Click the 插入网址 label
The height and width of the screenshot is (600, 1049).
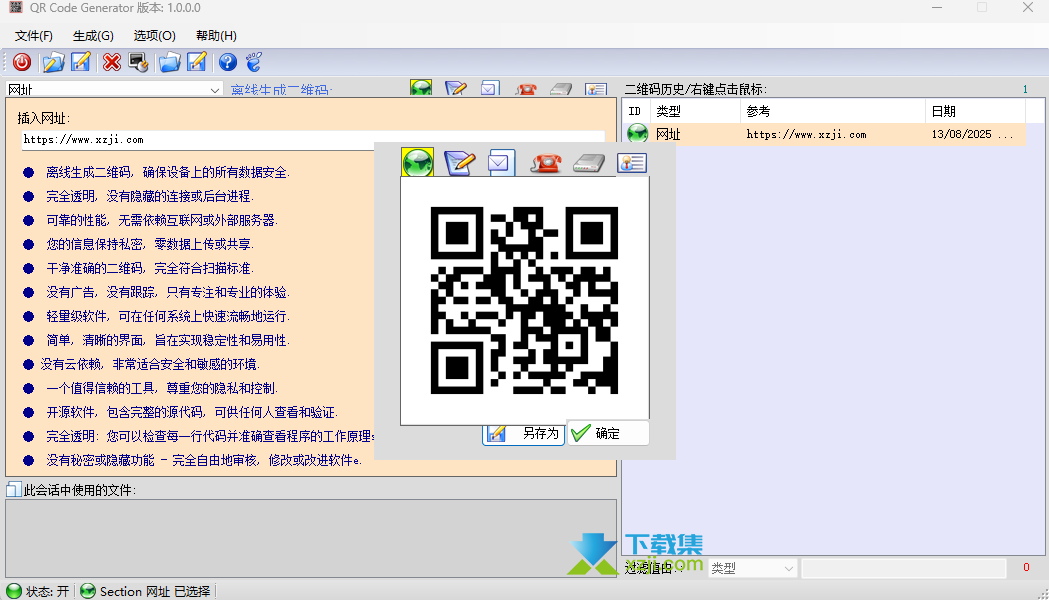(43, 118)
